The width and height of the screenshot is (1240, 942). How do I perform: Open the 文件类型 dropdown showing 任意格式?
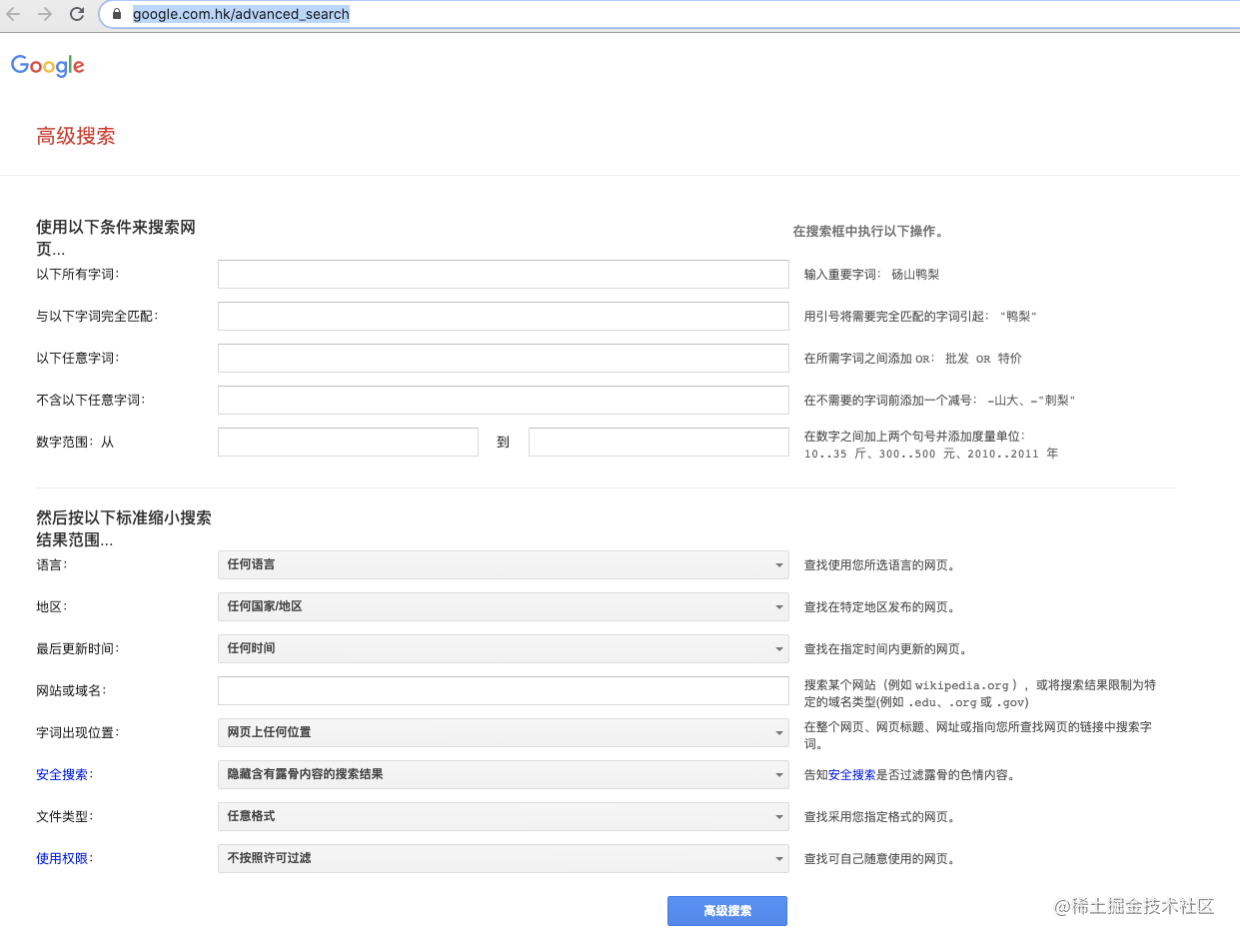(503, 817)
